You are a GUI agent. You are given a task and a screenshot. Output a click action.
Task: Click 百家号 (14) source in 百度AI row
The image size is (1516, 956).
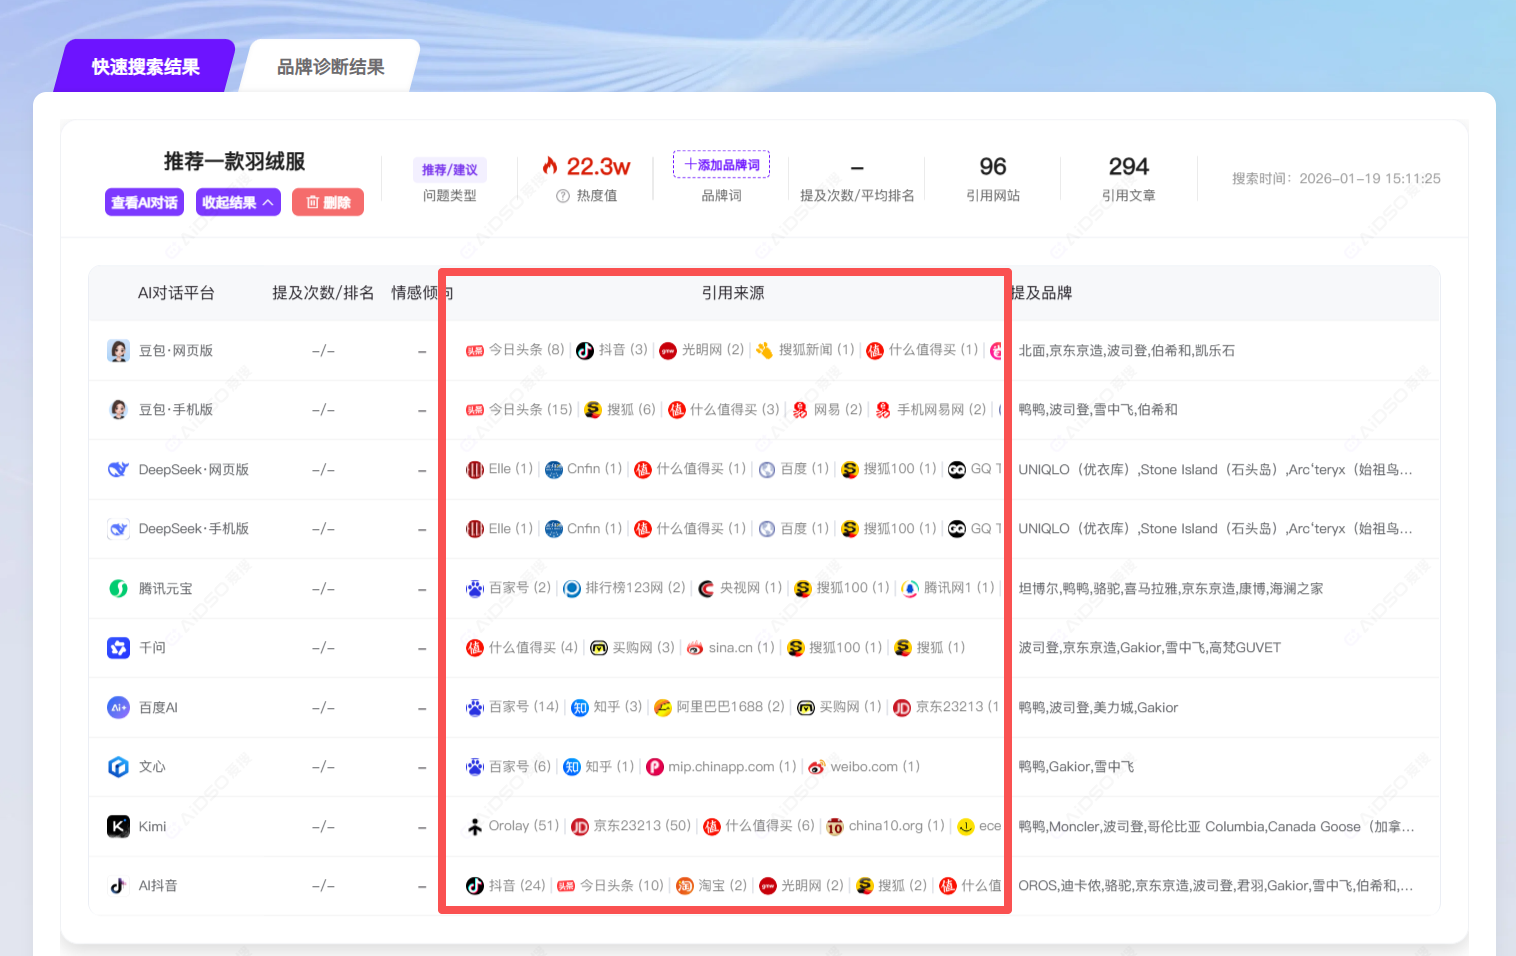pyautogui.click(x=513, y=707)
